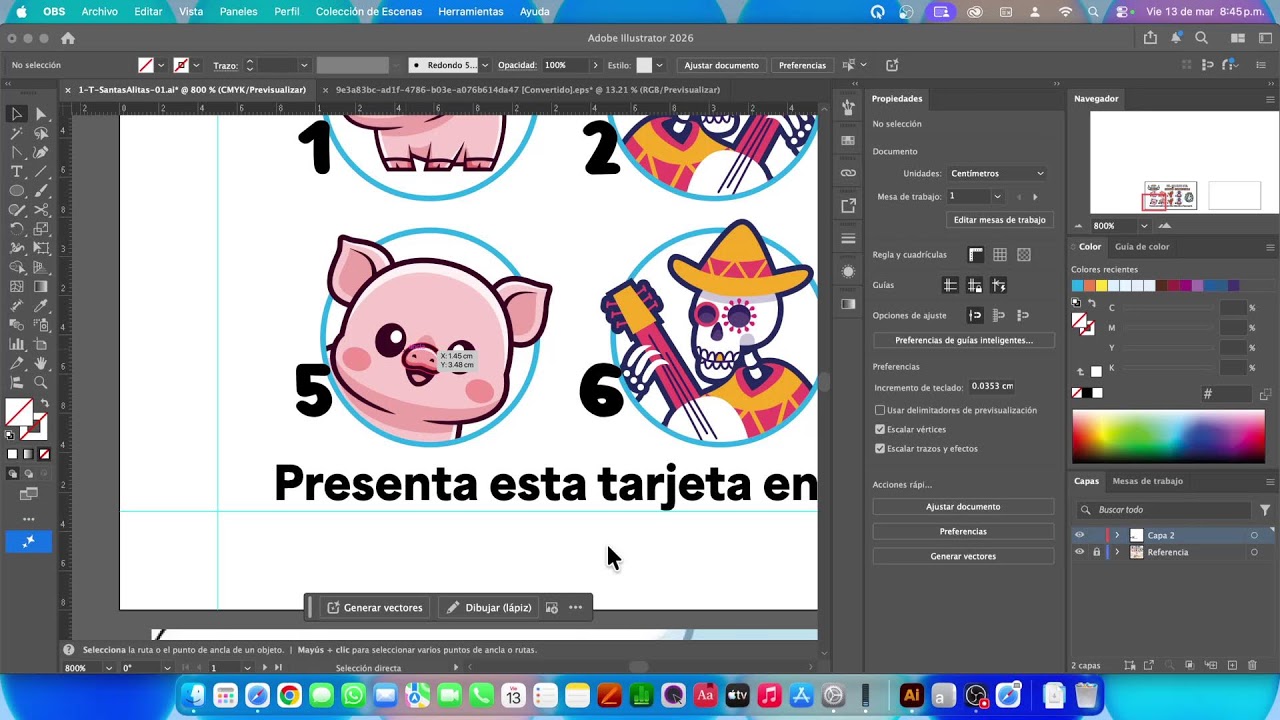Select the Magic Wand tool
Image resolution: width=1280 pixels, height=720 pixels.
(17, 133)
